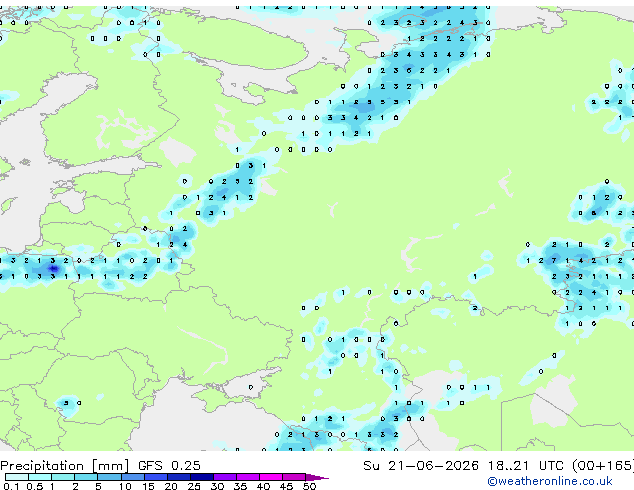Choose the 20–25 mm legend color swatch
The height and width of the screenshot is (490, 634).
pyautogui.click(x=178, y=477)
